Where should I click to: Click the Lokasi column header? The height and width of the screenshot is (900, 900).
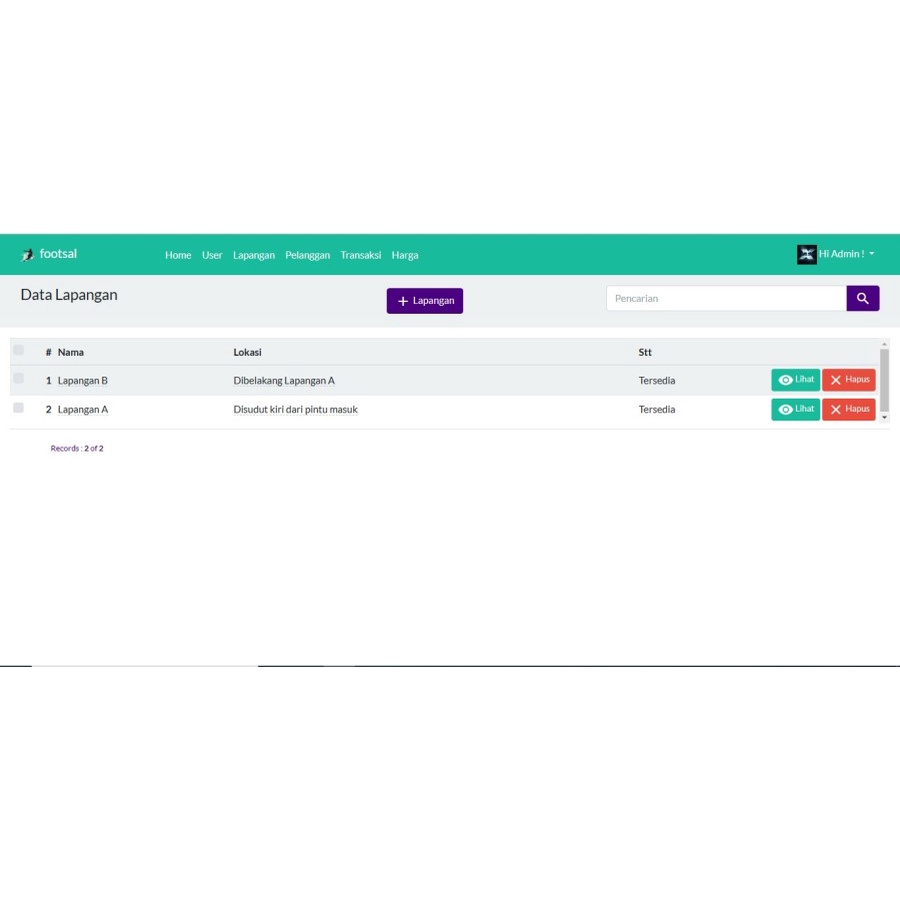(247, 352)
